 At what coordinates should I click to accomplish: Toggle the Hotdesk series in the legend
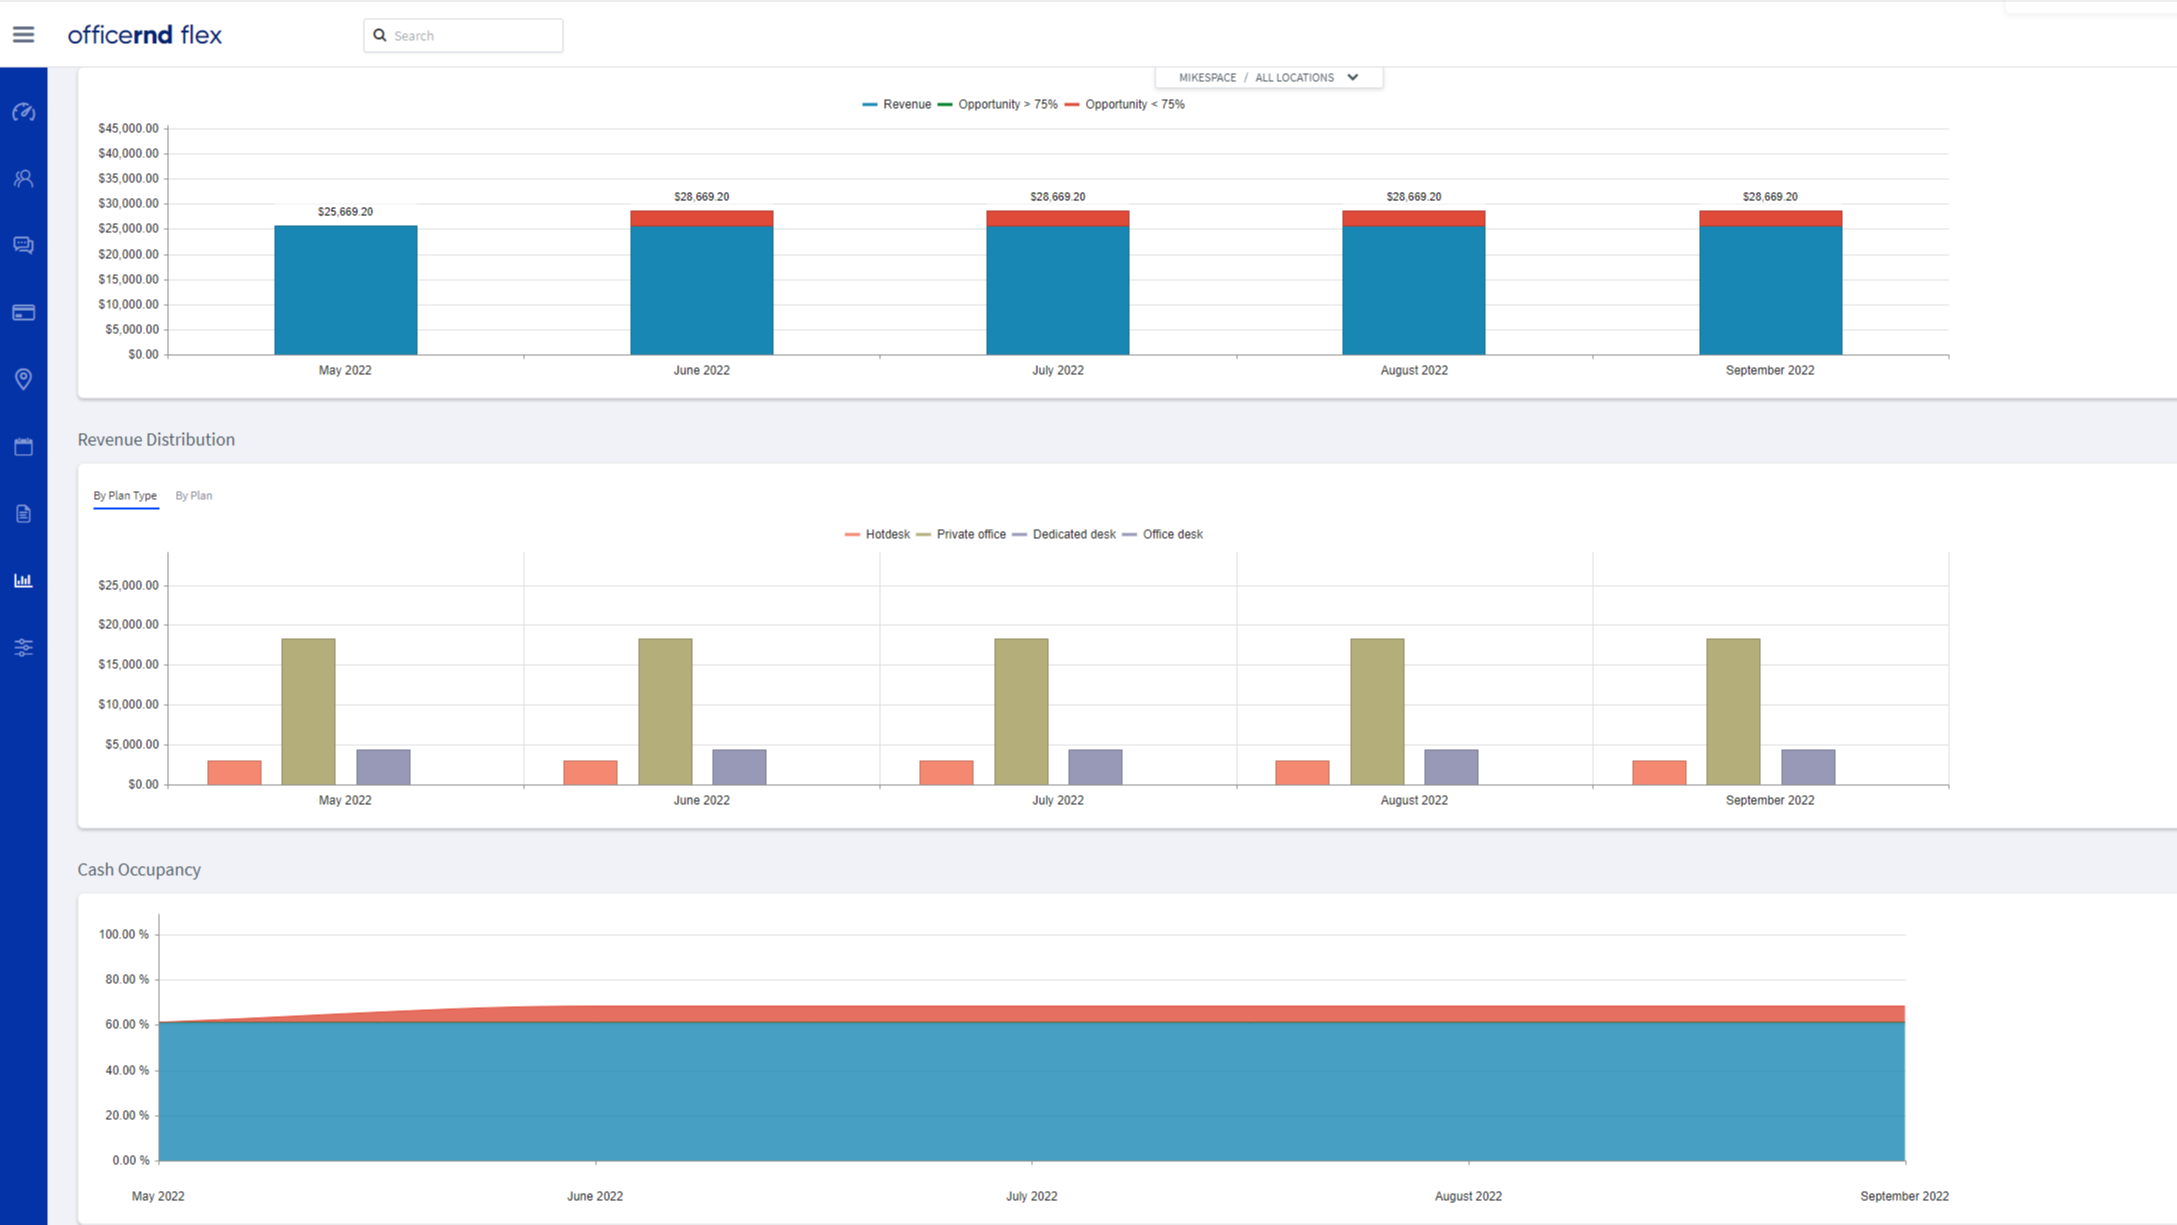881,534
